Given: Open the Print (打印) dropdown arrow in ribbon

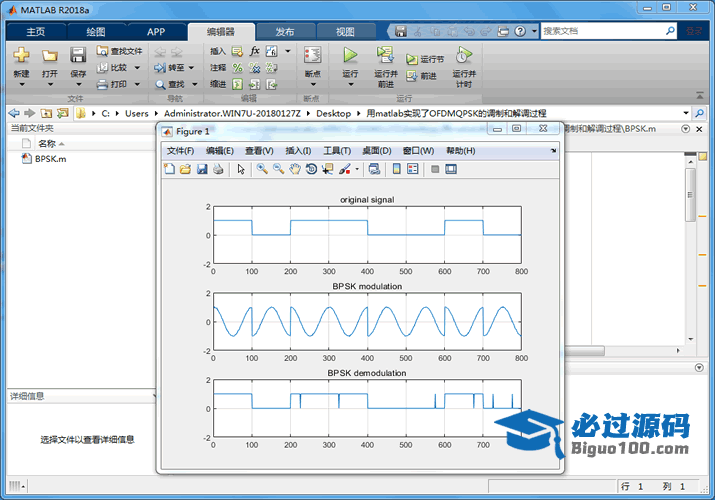Looking at the screenshot, I should pos(137,84).
